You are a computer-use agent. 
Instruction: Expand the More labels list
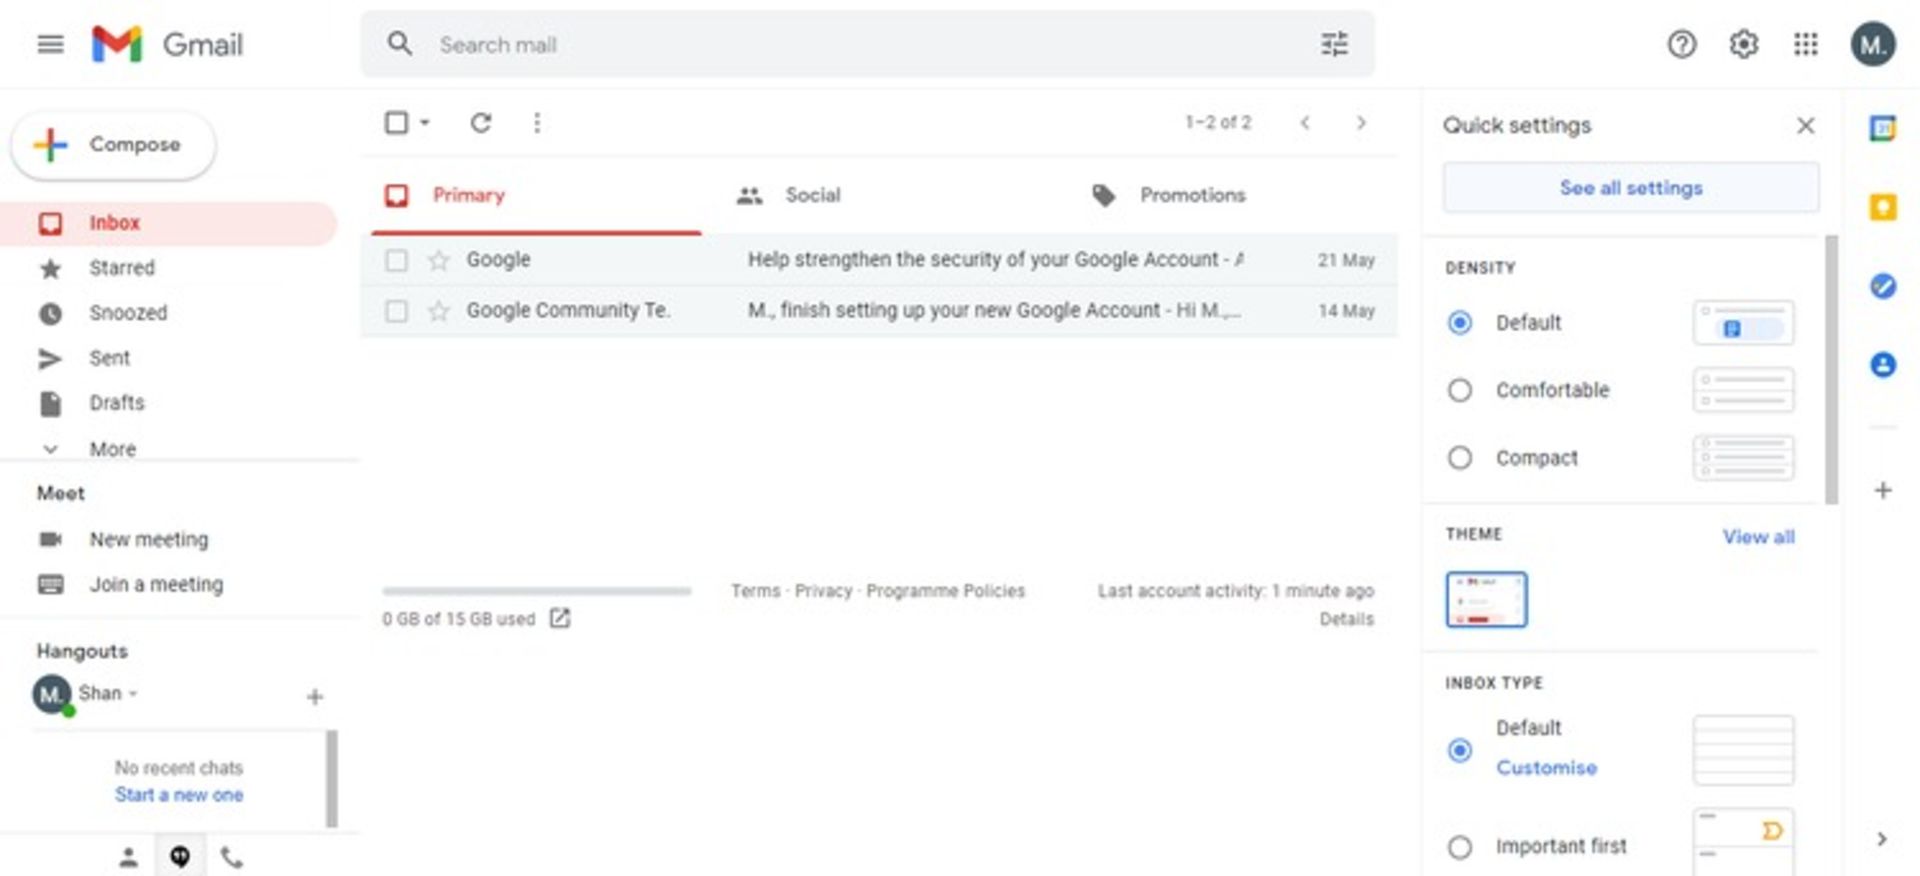click(111, 449)
